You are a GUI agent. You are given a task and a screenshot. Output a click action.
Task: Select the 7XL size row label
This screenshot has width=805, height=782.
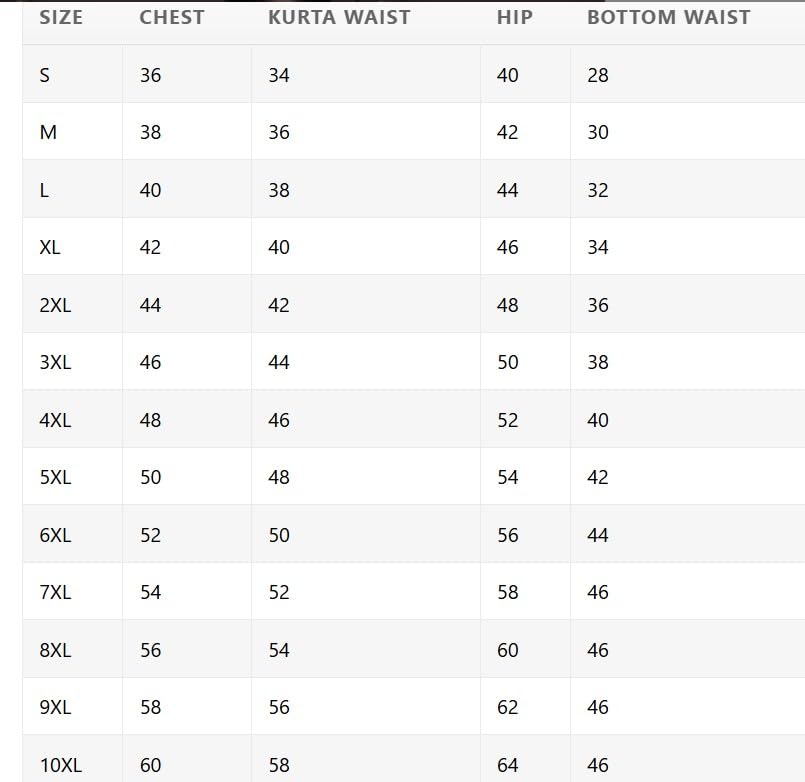point(55,593)
